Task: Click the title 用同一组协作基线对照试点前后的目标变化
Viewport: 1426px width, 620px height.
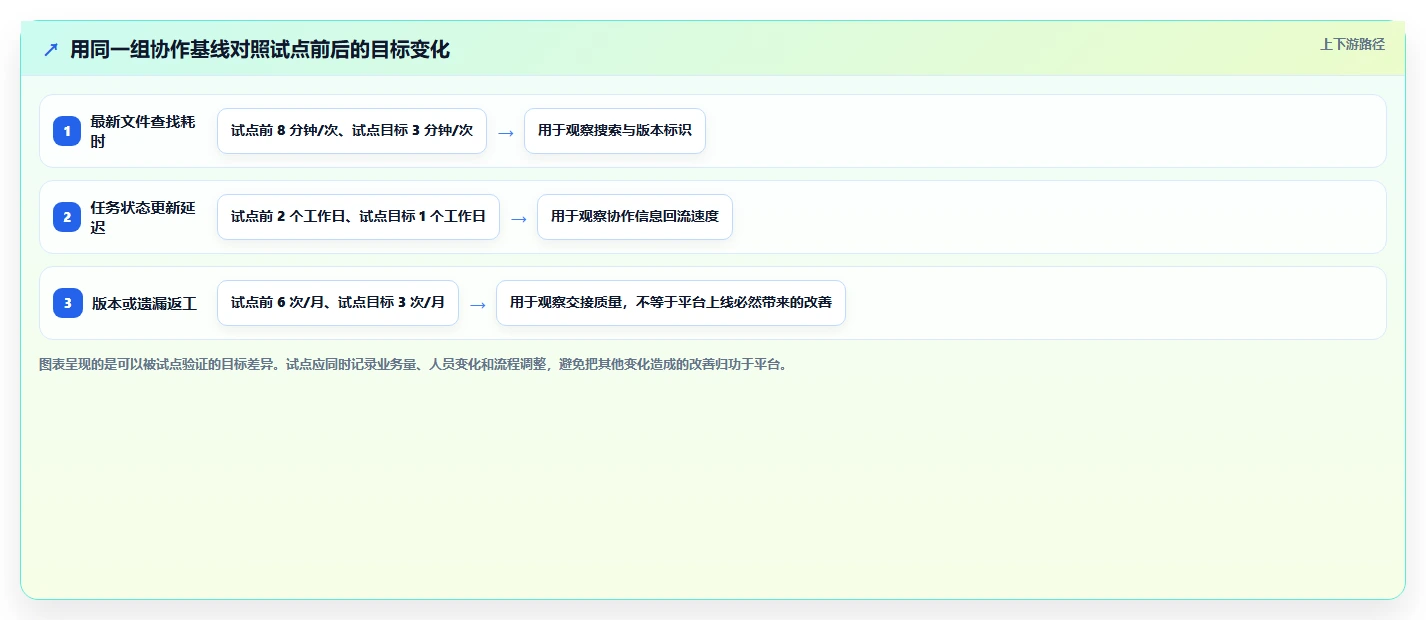Action: pyautogui.click(x=260, y=49)
